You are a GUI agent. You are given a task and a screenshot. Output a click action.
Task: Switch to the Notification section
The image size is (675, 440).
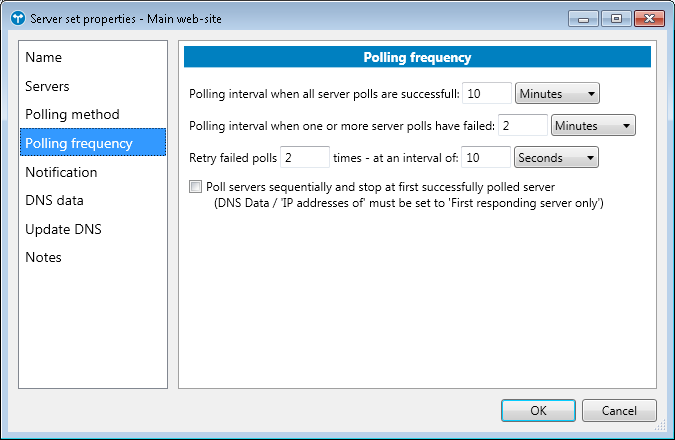click(x=61, y=172)
